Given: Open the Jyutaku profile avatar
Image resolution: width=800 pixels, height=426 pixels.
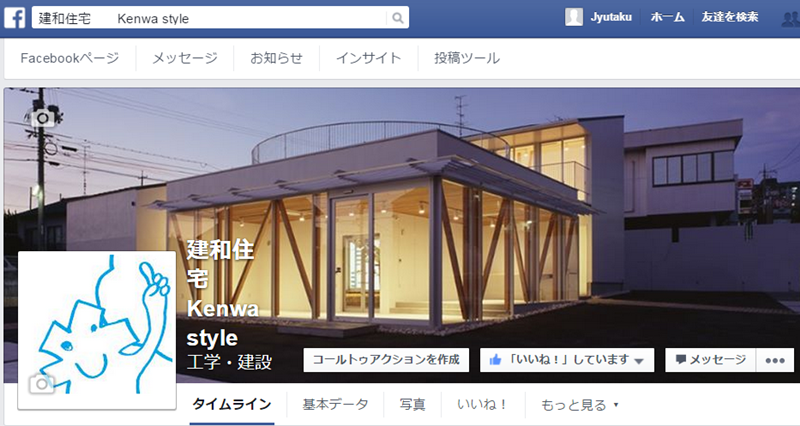Looking at the screenshot, I should [573, 17].
